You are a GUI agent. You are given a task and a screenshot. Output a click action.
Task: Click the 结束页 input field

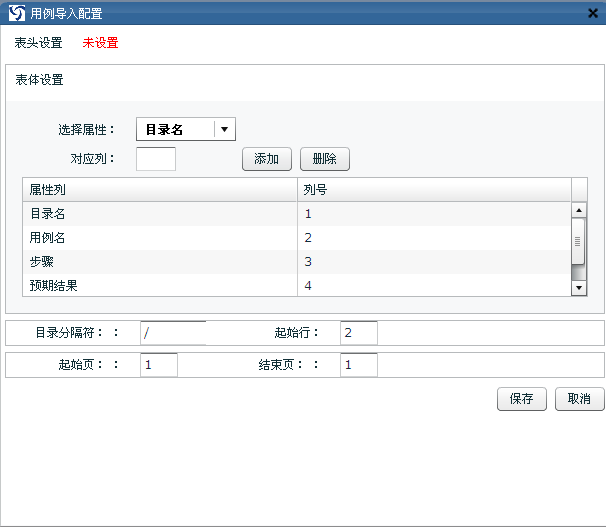[x=359, y=365]
